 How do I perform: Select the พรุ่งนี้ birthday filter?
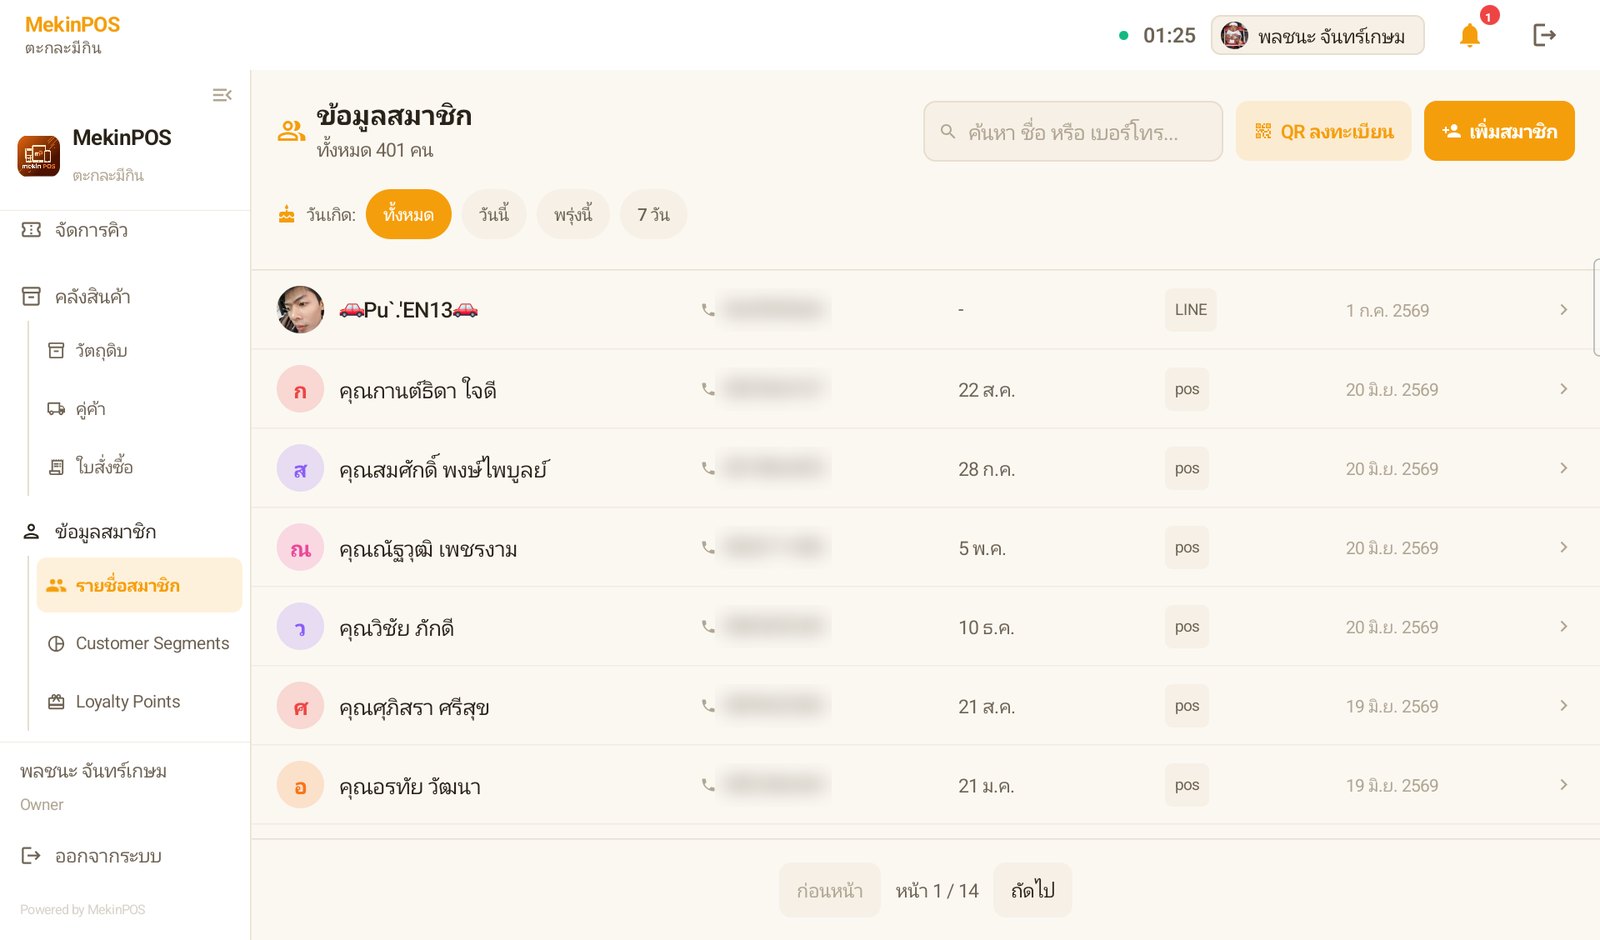tap(573, 214)
